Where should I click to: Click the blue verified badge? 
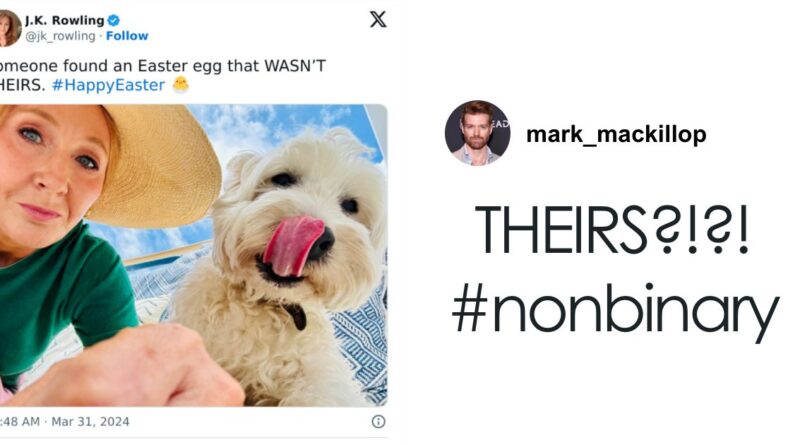(x=114, y=20)
